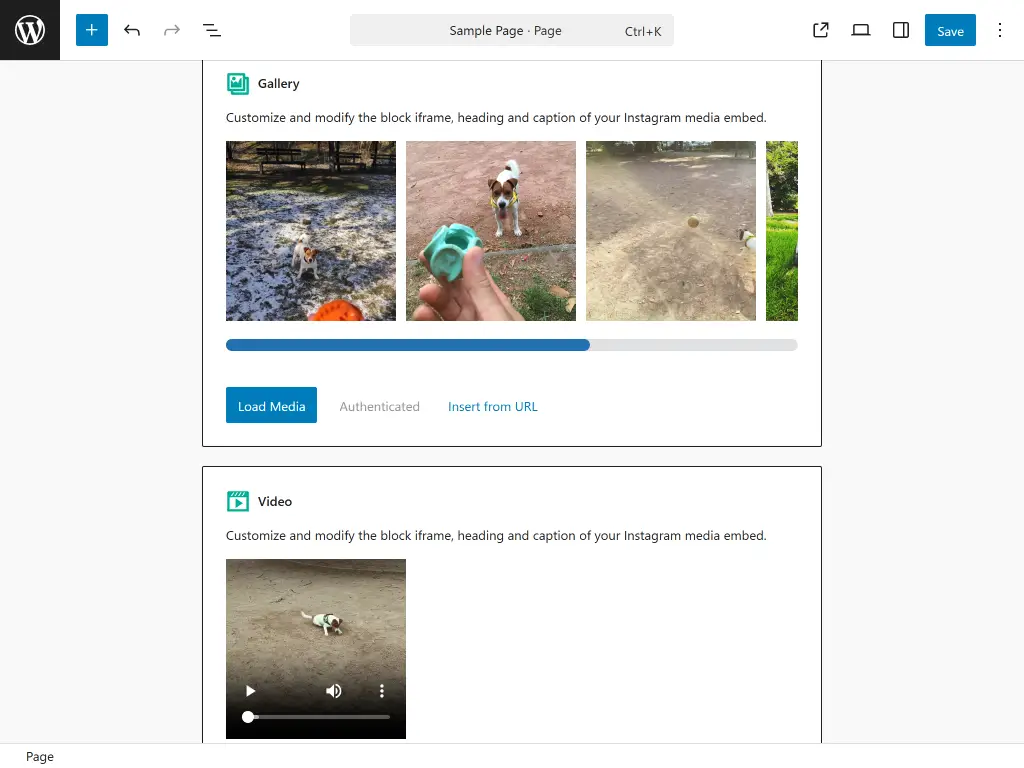Screen dimensions: 1024x768
Task: Save the Sample Page
Action: point(949,30)
